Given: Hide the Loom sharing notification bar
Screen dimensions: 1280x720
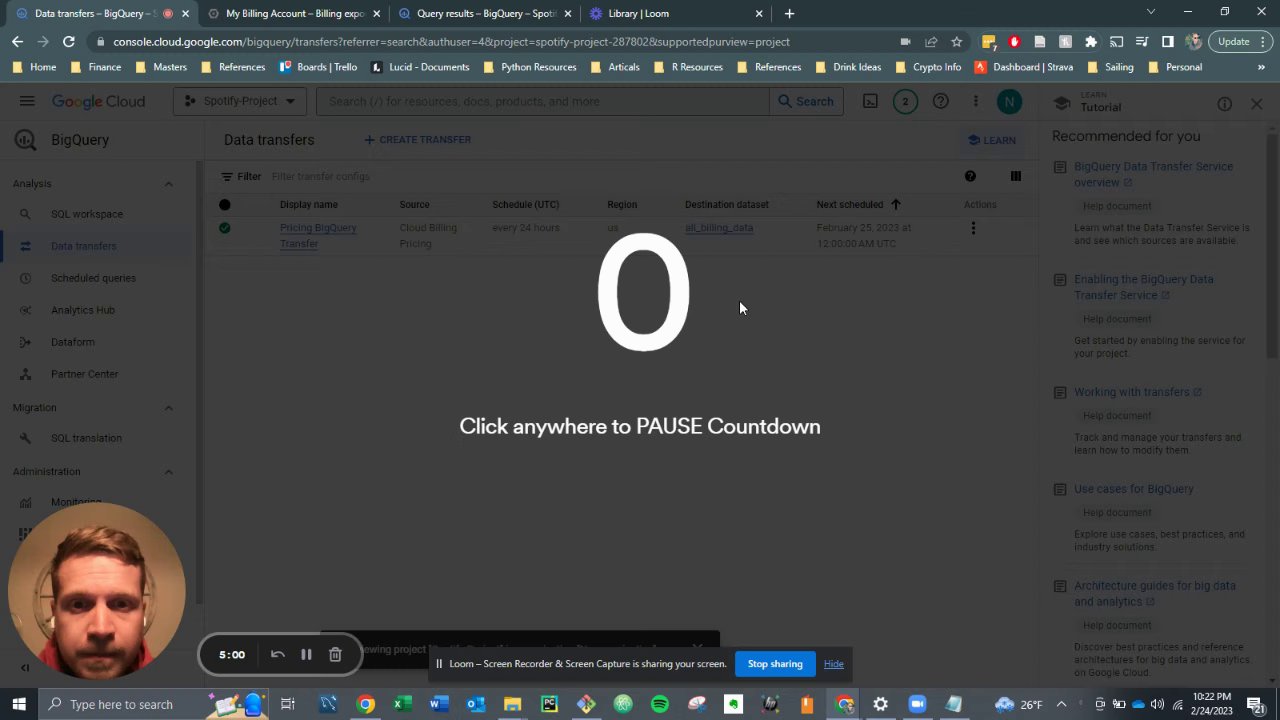Looking at the screenshot, I should point(833,664).
